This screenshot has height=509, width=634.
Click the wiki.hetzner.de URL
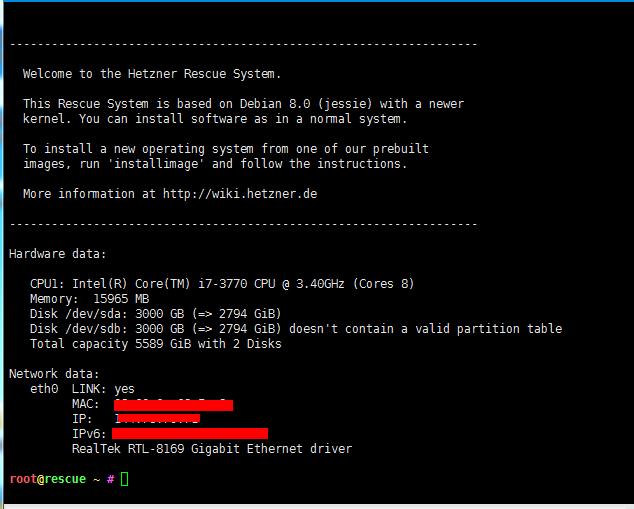pyautogui.click(x=240, y=194)
